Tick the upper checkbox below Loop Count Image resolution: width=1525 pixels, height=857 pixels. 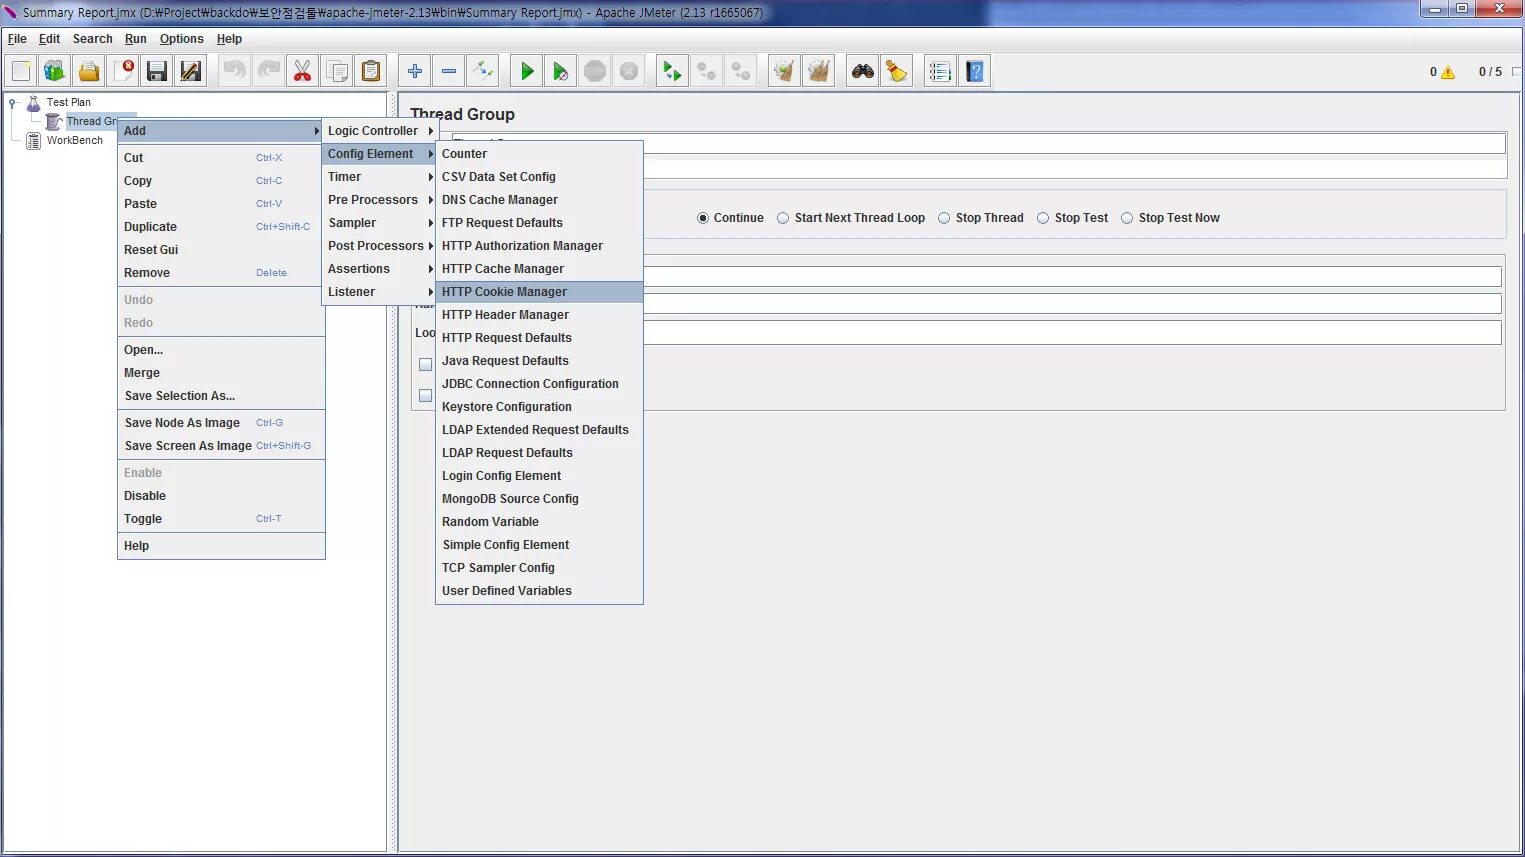point(425,365)
